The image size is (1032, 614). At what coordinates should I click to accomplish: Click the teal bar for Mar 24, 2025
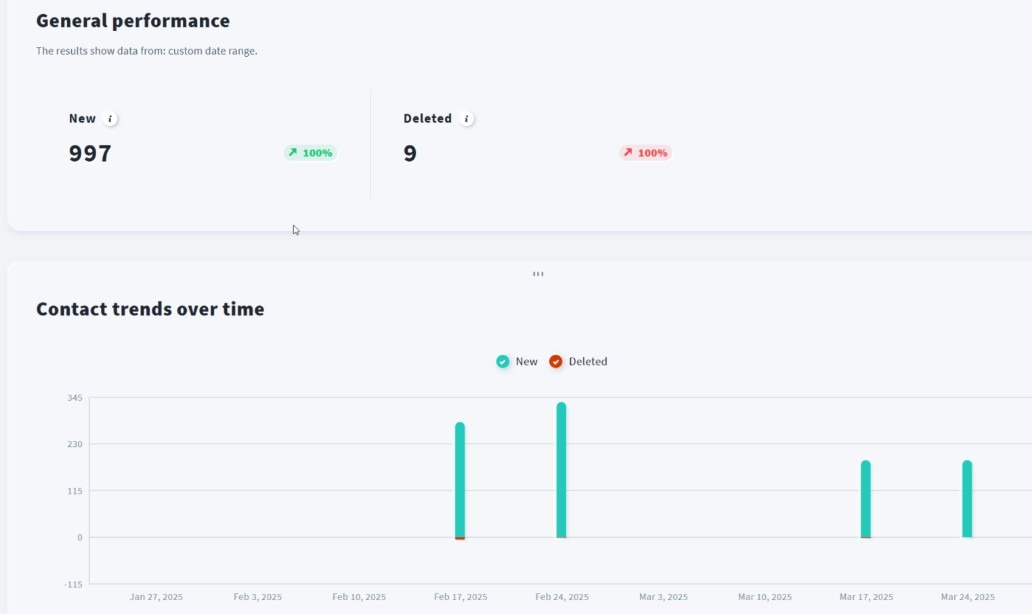(x=967, y=498)
